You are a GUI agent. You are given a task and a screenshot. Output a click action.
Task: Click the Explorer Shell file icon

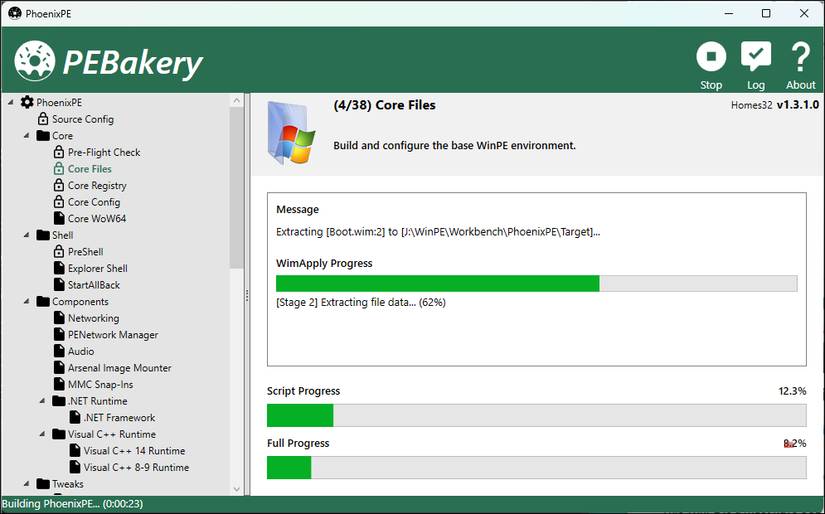59,268
